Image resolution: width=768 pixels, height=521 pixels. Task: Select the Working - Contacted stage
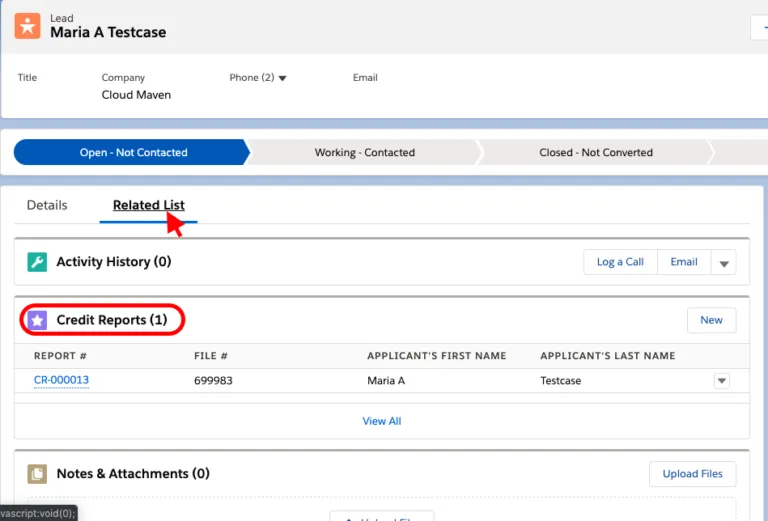[364, 152]
